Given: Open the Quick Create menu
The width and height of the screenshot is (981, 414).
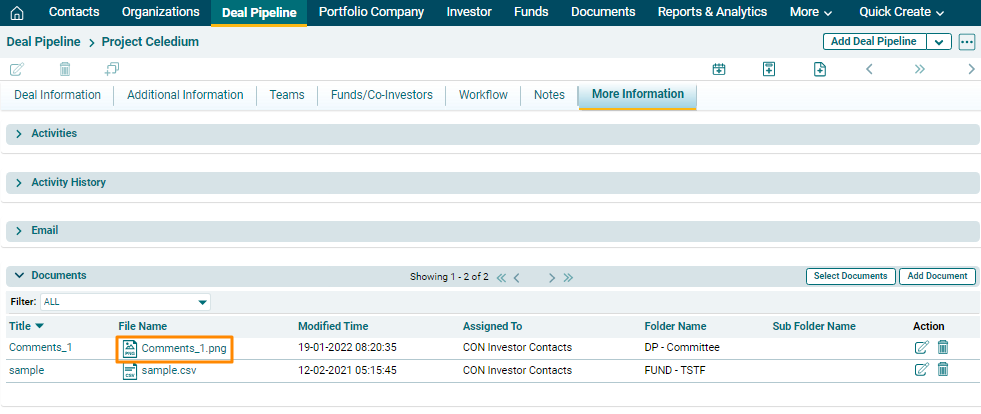Looking at the screenshot, I should point(901,12).
